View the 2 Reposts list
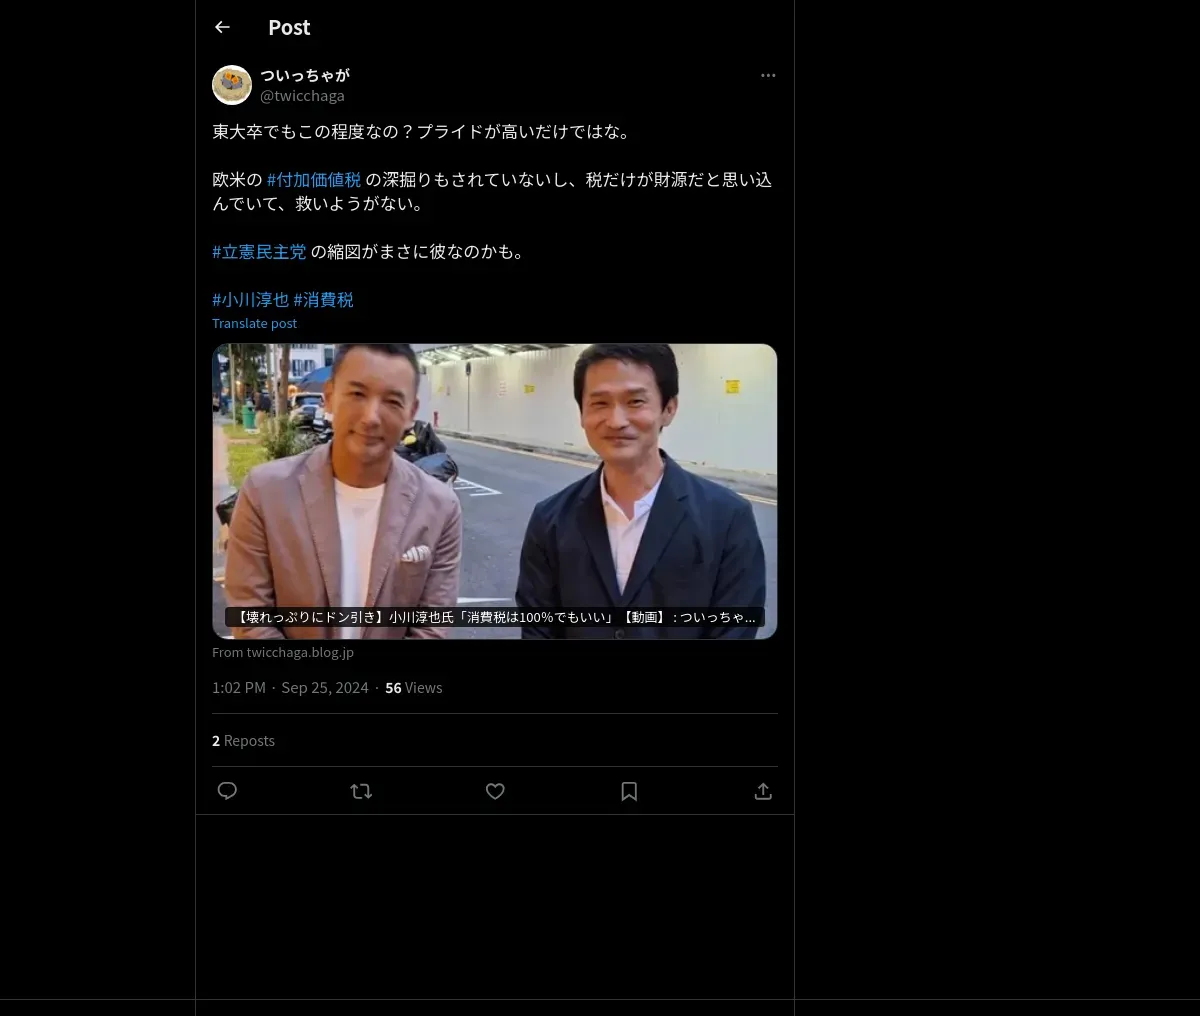The width and height of the screenshot is (1200, 1016). 243,741
